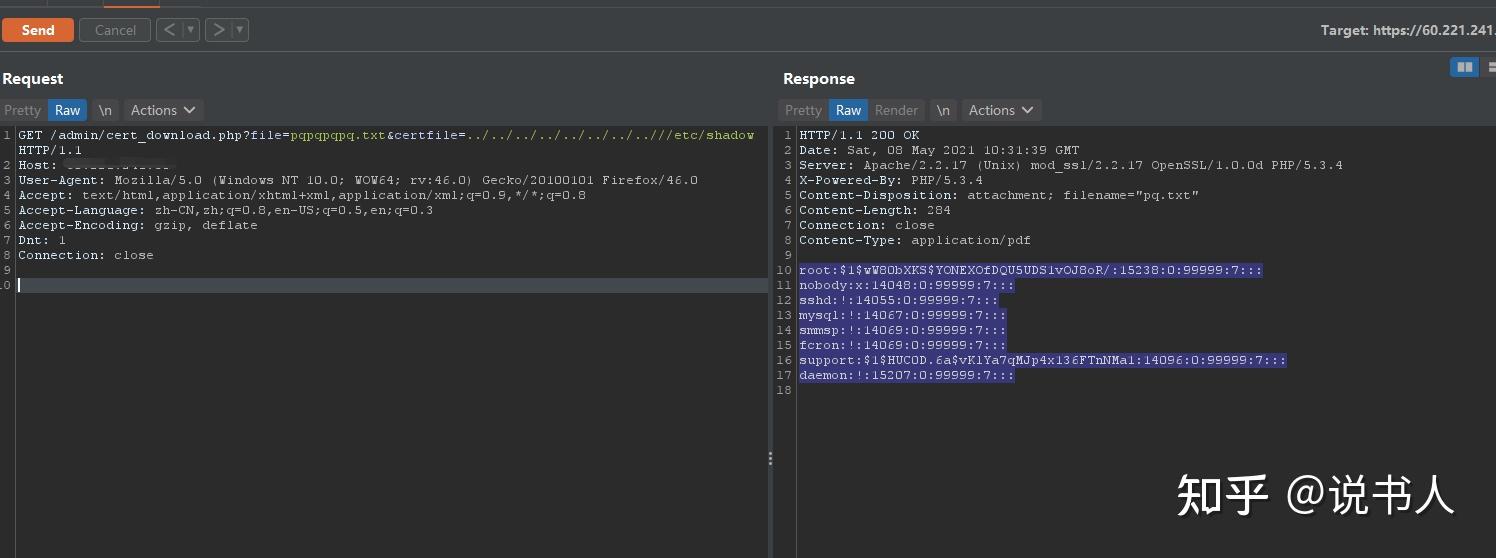Click the response Date header line

pyautogui.click(x=939, y=150)
